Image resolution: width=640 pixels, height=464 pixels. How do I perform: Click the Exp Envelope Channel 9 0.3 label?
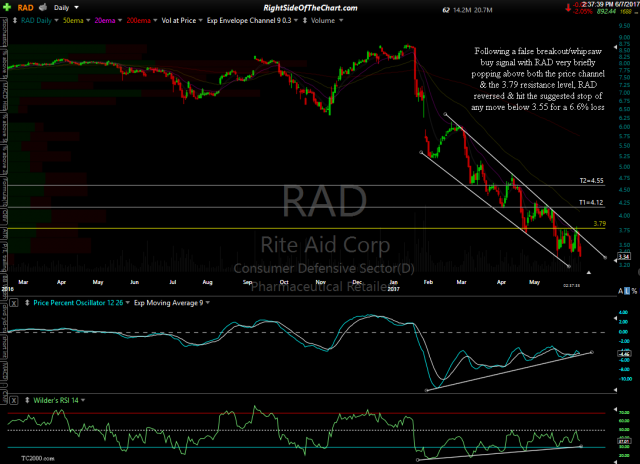tap(249, 20)
